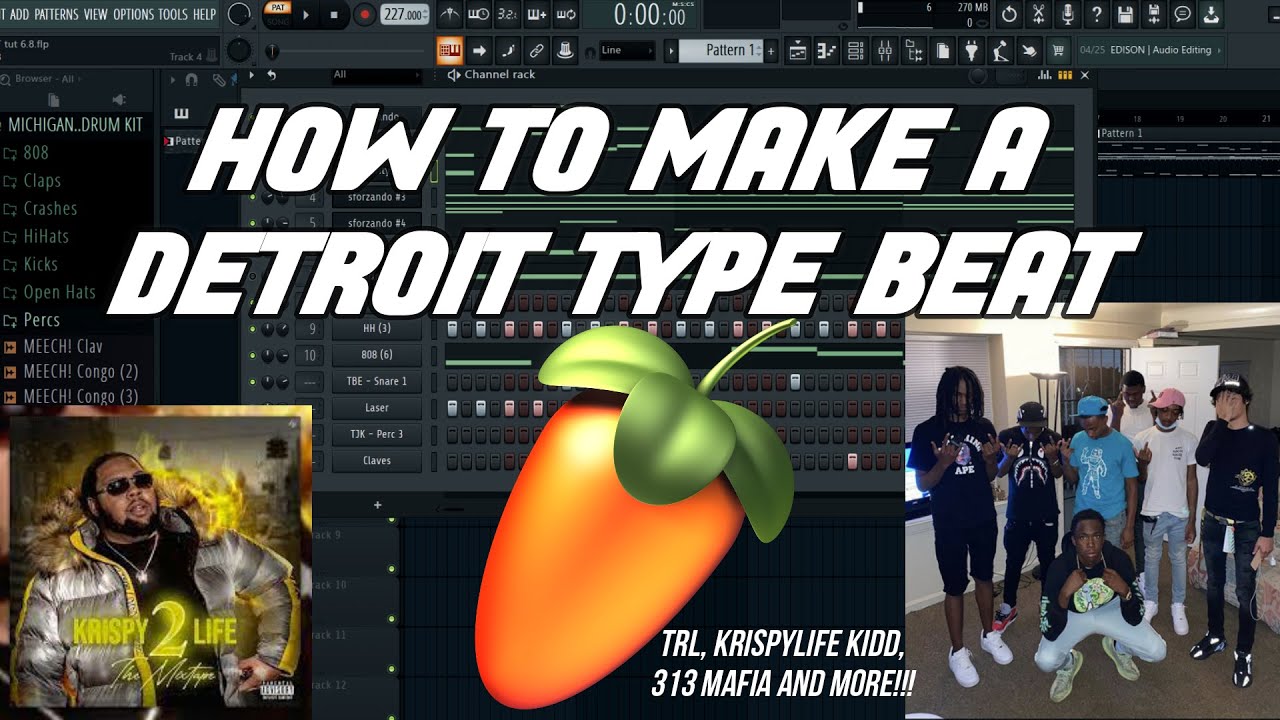Open undo history icon

1009,14
